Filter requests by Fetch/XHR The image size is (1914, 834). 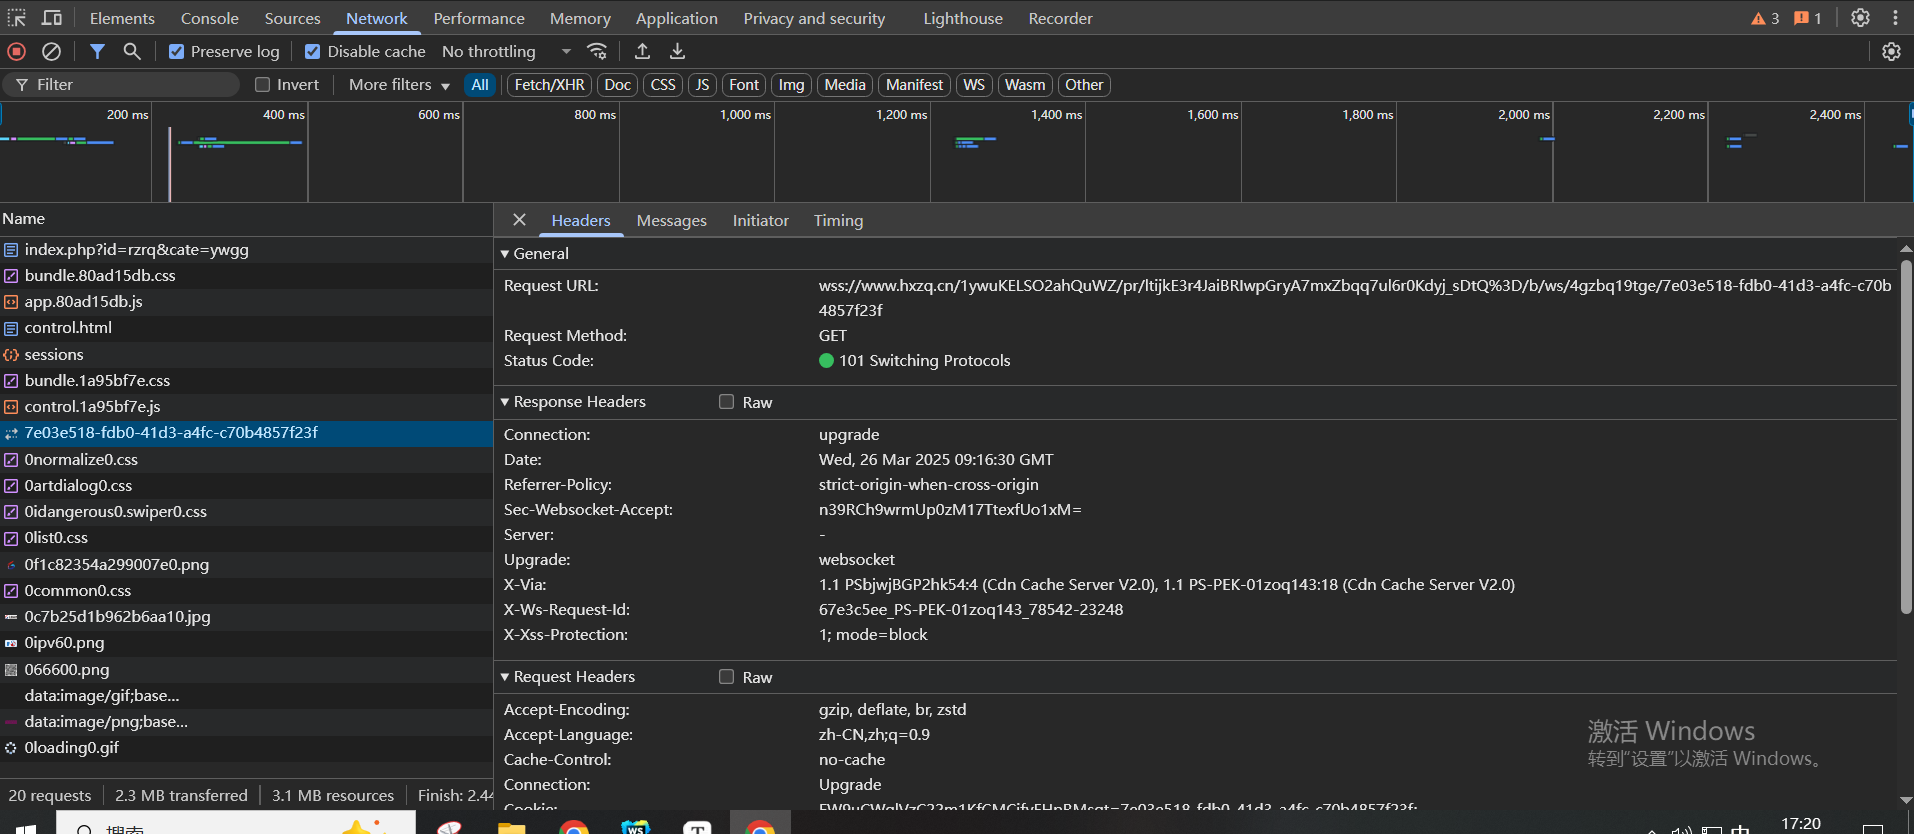click(549, 85)
